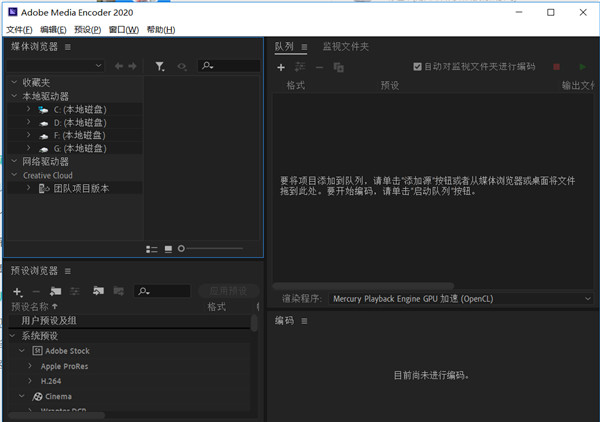Click the red stop queue button
This screenshot has width=600, height=422.
point(557,67)
